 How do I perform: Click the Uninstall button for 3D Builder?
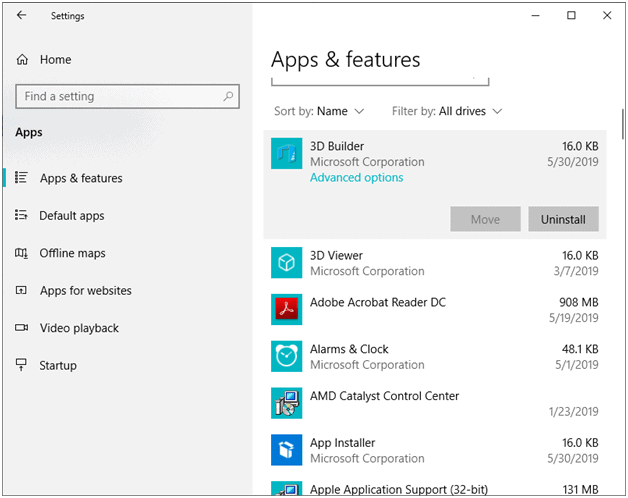(x=563, y=219)
